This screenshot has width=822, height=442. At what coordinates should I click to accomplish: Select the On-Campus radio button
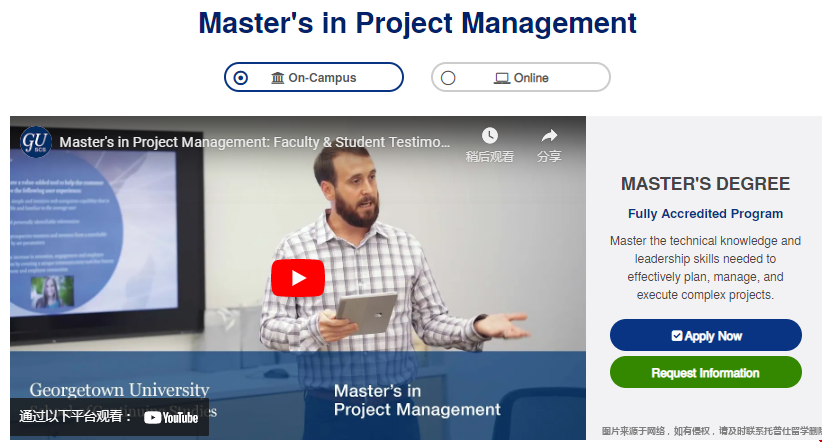(x=240, y=78)
